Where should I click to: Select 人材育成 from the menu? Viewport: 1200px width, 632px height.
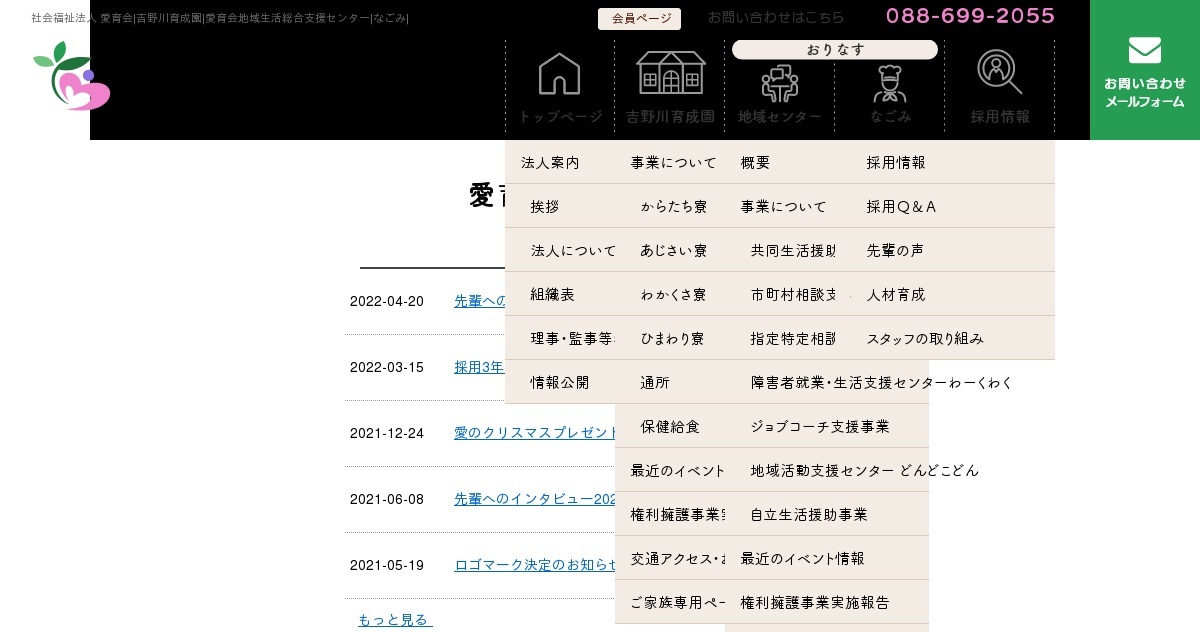coord(896,295)
